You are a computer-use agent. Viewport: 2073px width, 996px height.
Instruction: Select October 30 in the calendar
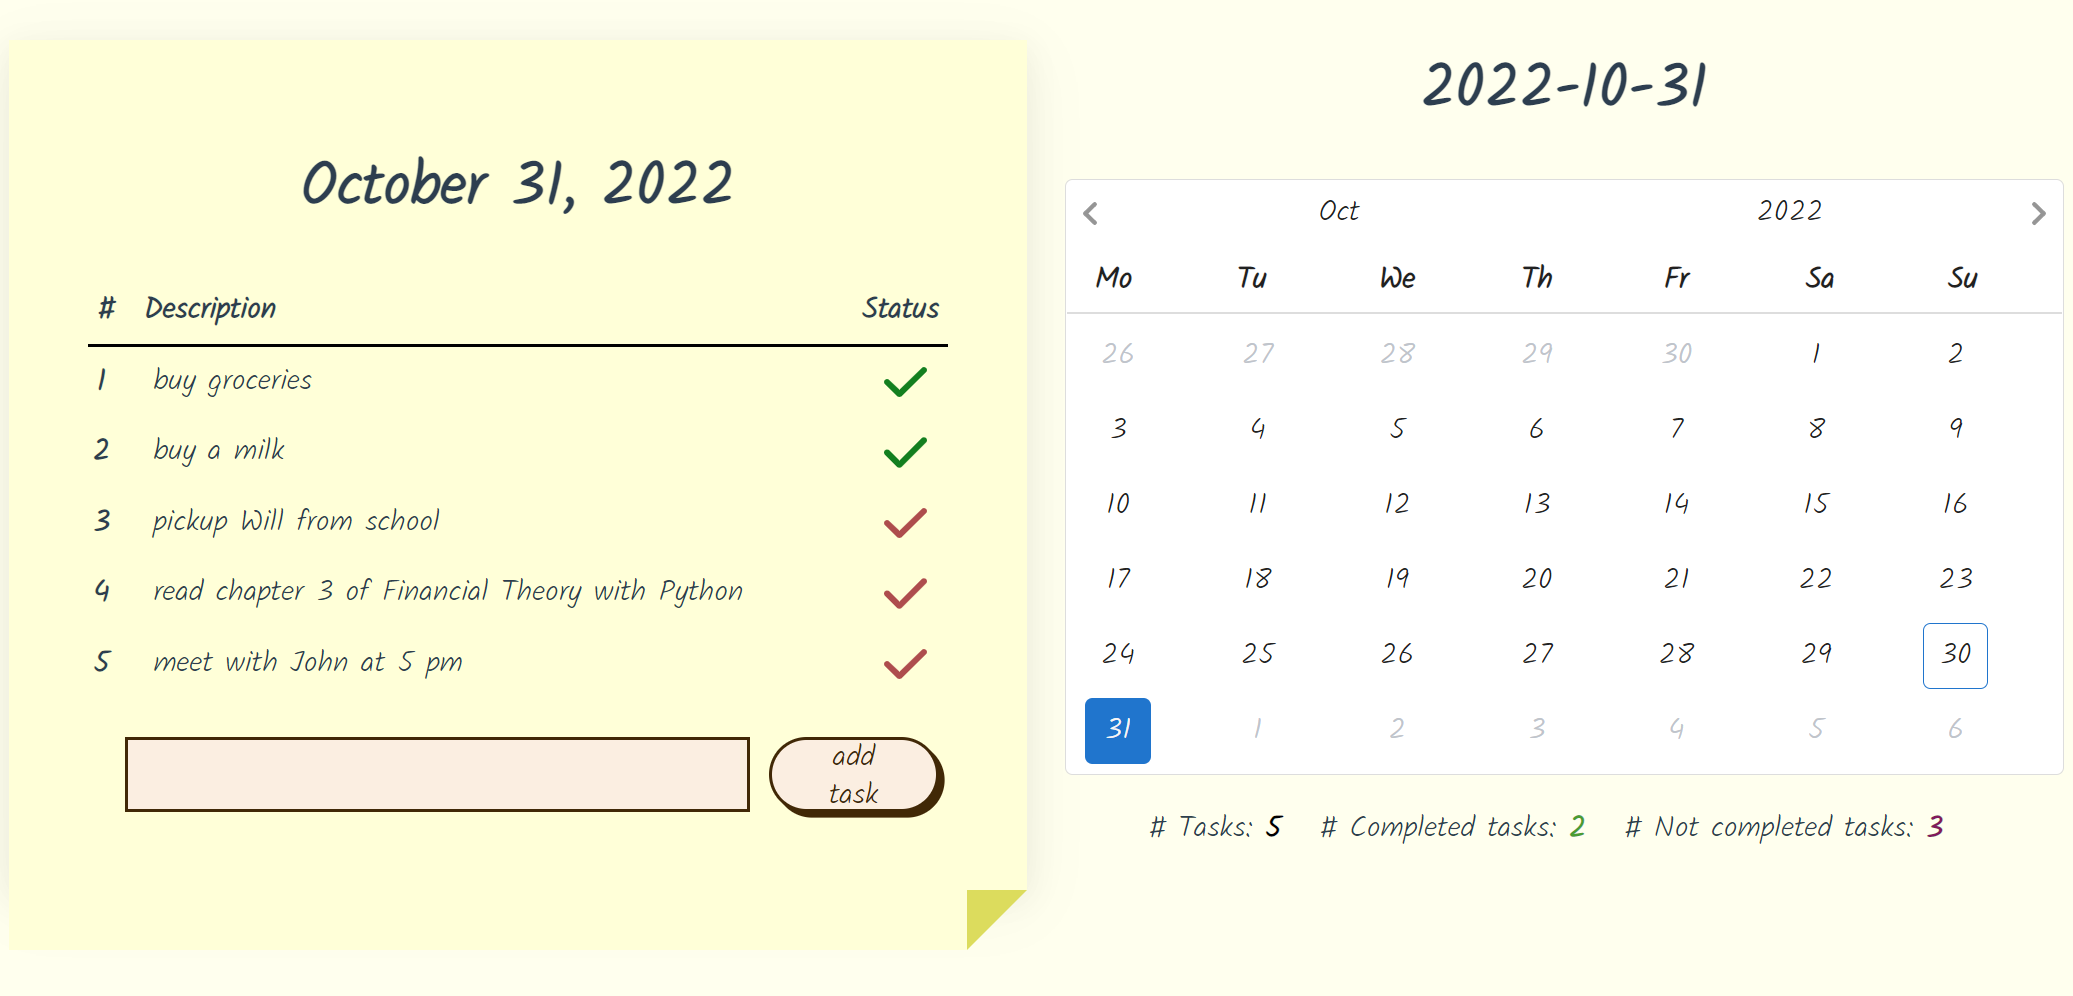coord(1954,655)
